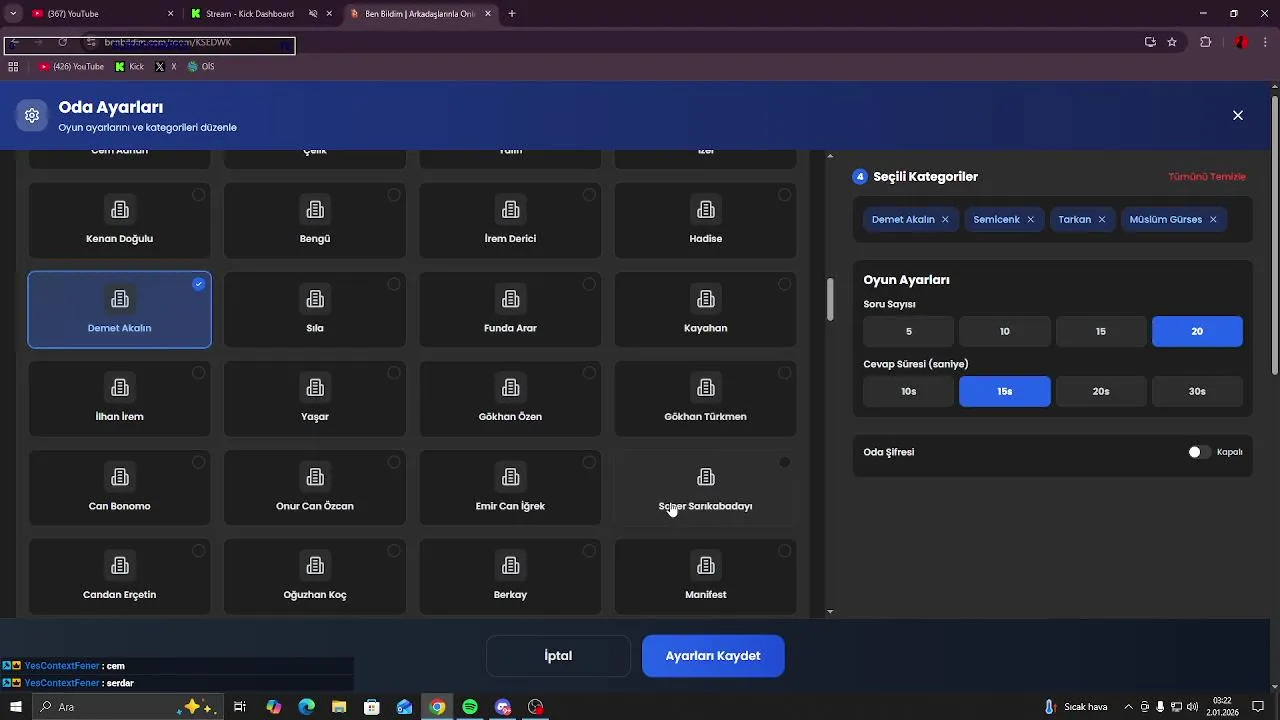Viewport: 1280px width, 720px height.
Task: Select the Manifest category card
Action: click(x=706, y=577)
